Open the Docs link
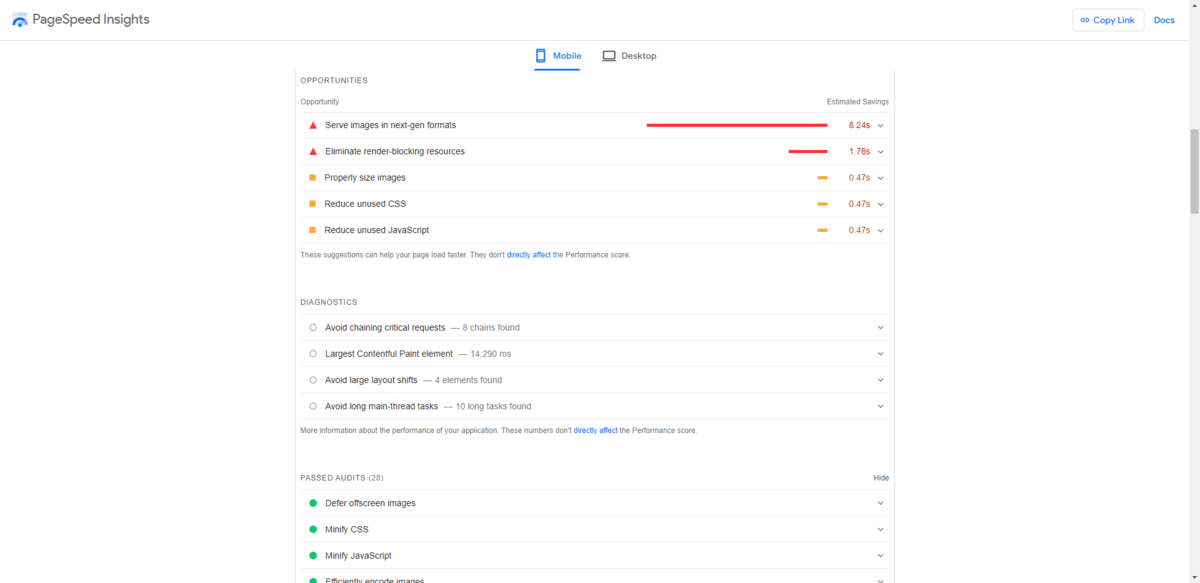 [1164, 20]
